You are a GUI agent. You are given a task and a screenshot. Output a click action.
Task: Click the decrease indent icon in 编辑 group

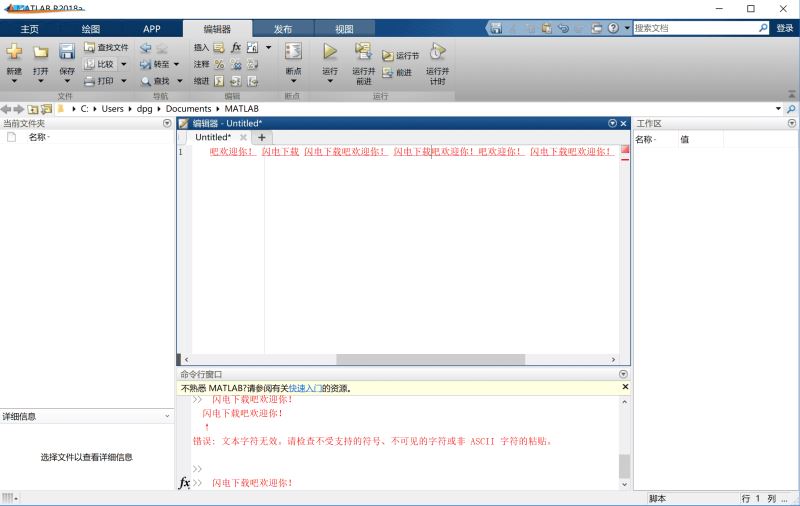[253, 81]
